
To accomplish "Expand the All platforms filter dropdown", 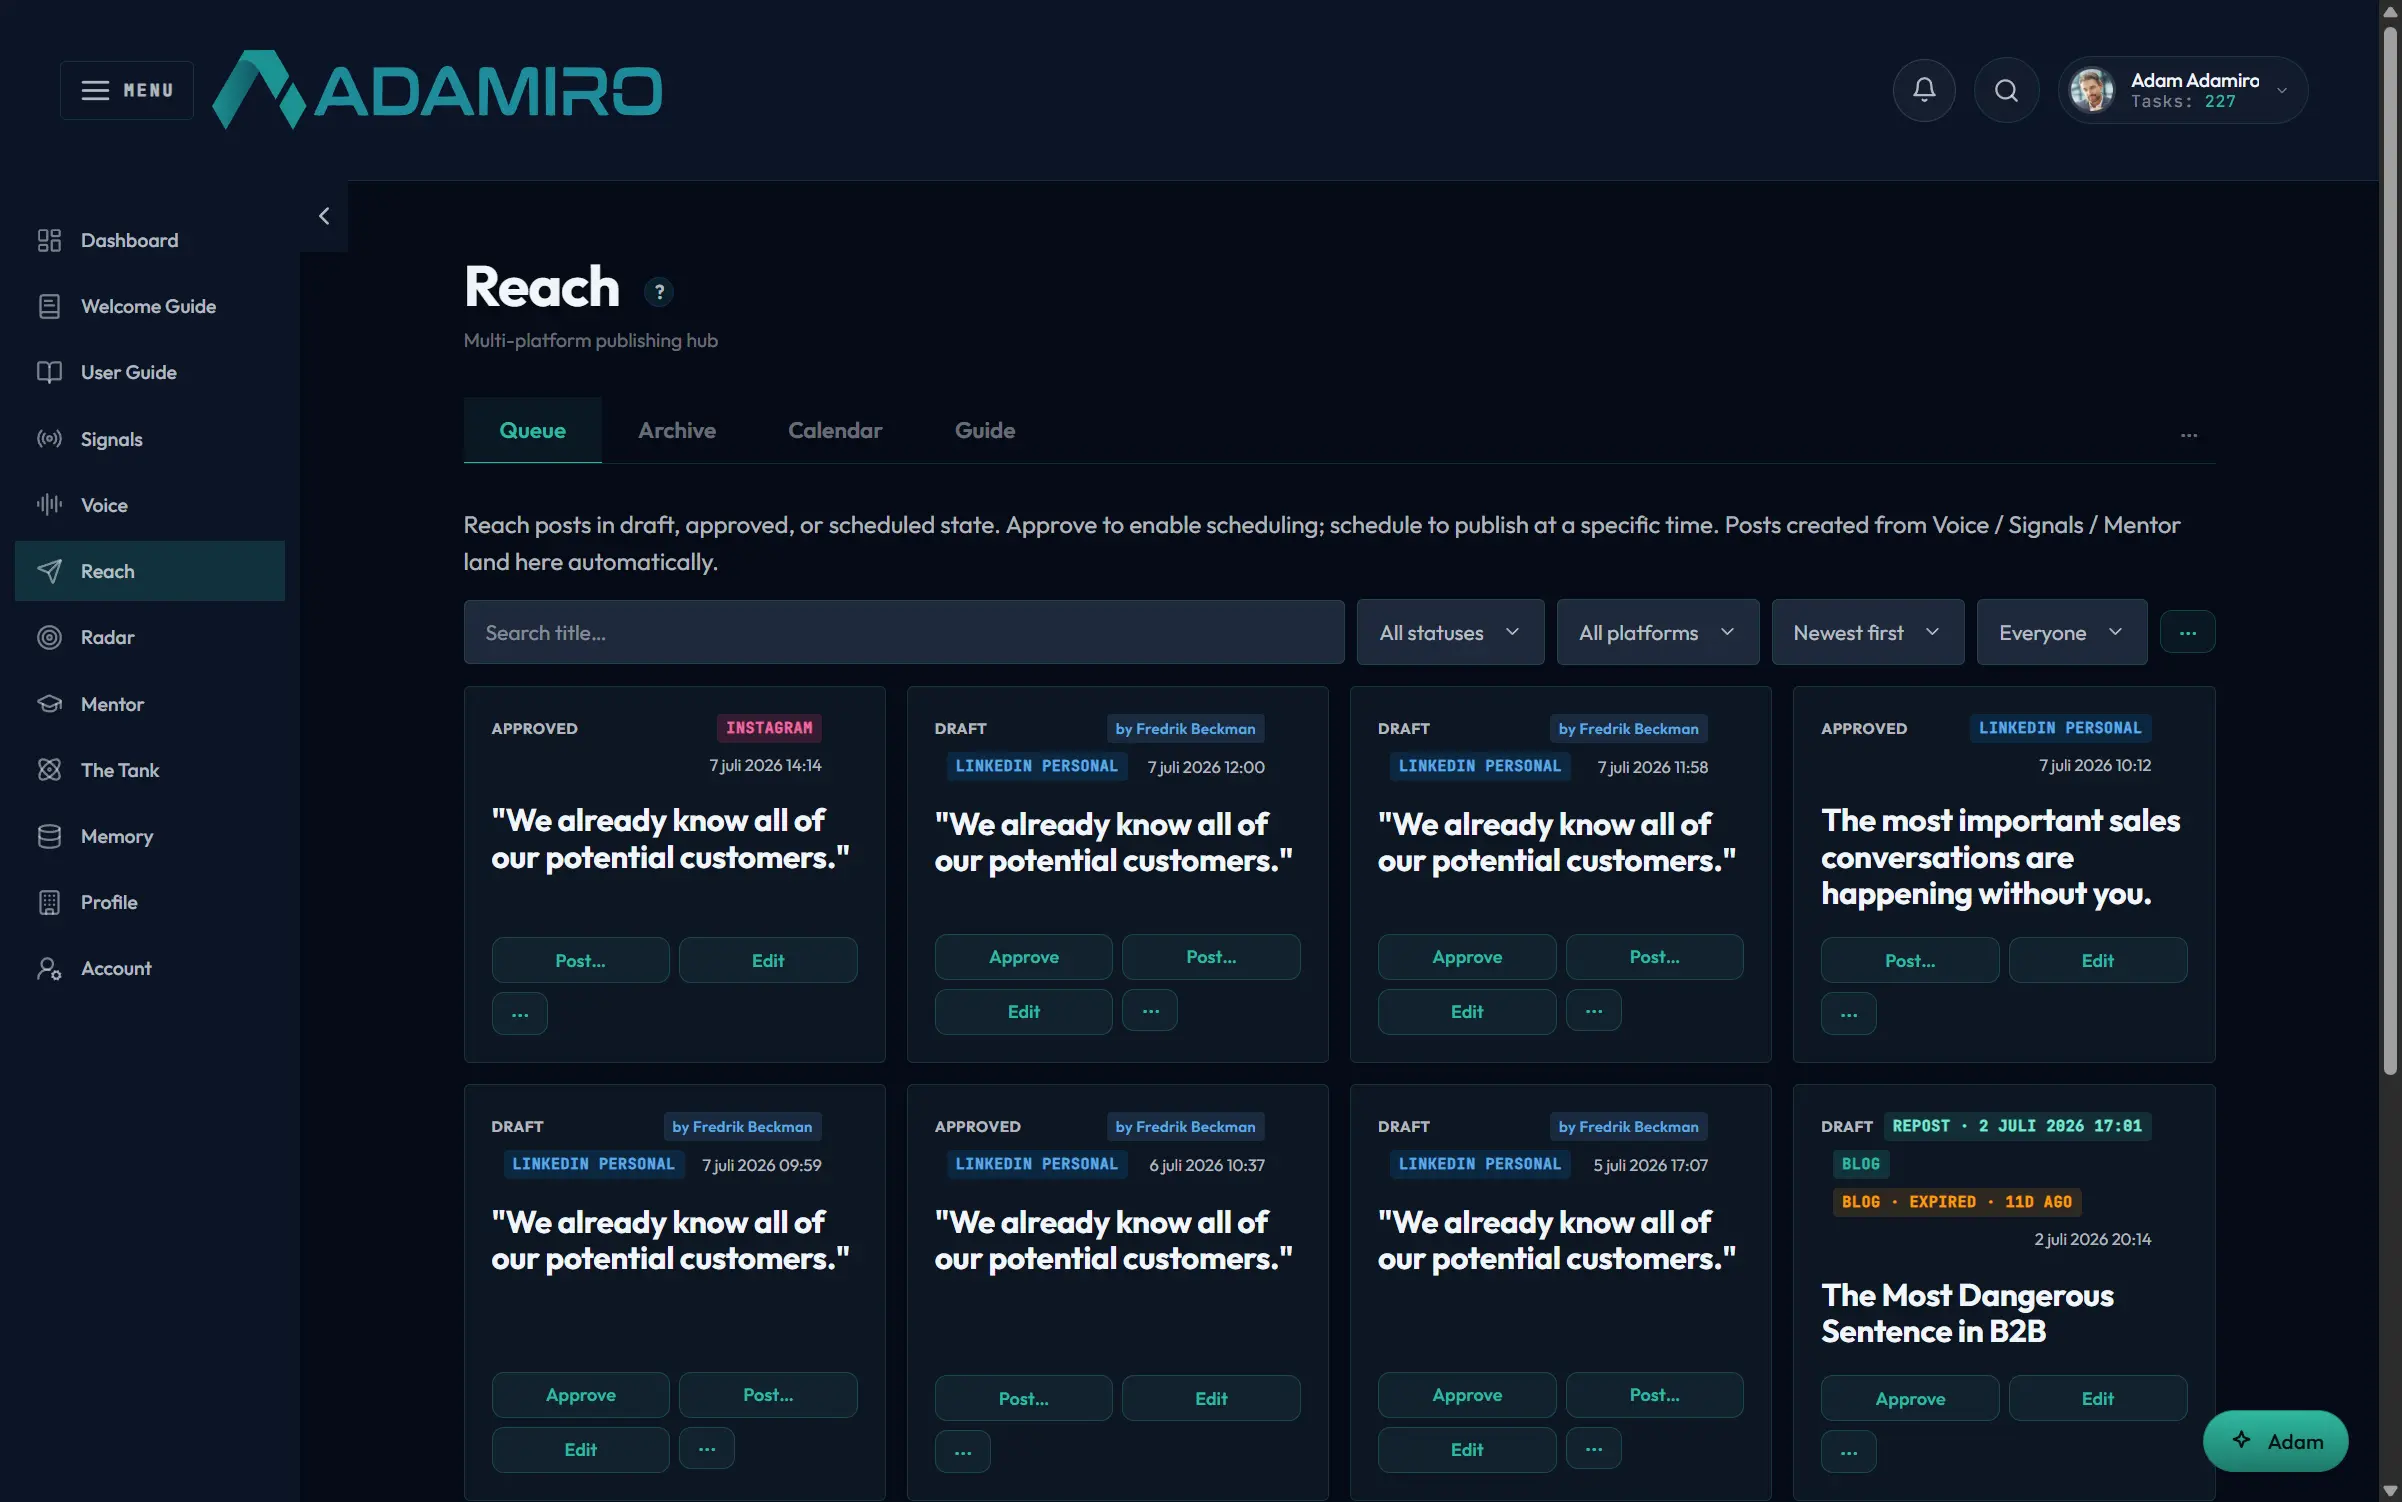I will 1657,632.
